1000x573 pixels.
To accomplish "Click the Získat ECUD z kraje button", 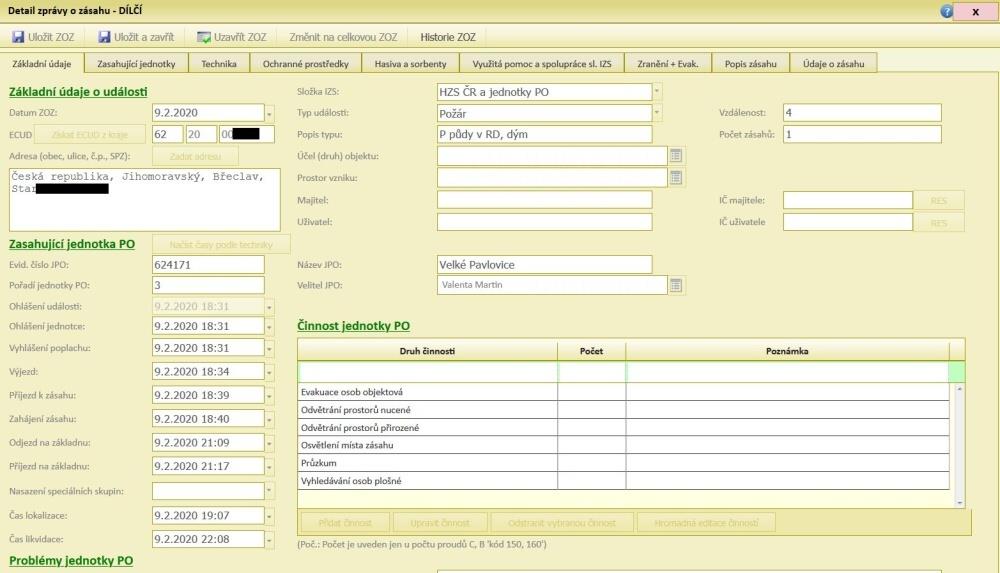I will coord(90,135).
